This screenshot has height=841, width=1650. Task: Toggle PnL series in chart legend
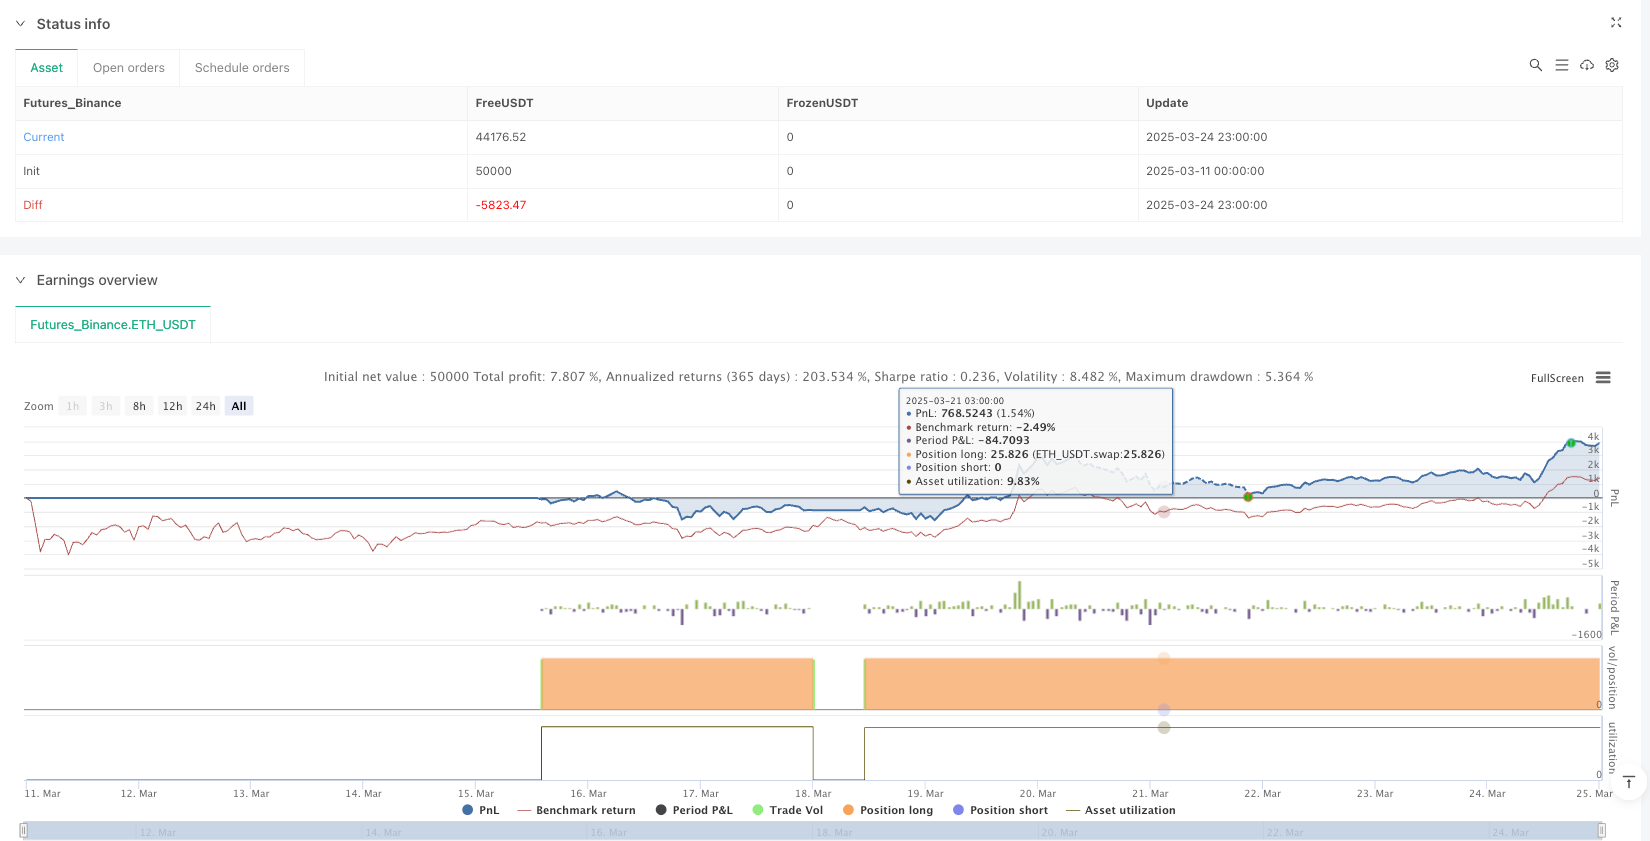(480, 810)
